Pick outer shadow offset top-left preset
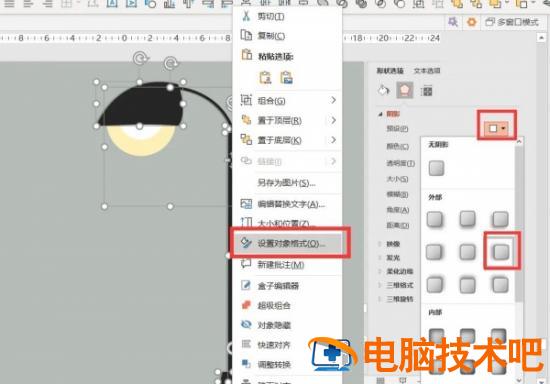Image resolution: width=550 pixels, height=384 pixels. (x=500, y=285)
